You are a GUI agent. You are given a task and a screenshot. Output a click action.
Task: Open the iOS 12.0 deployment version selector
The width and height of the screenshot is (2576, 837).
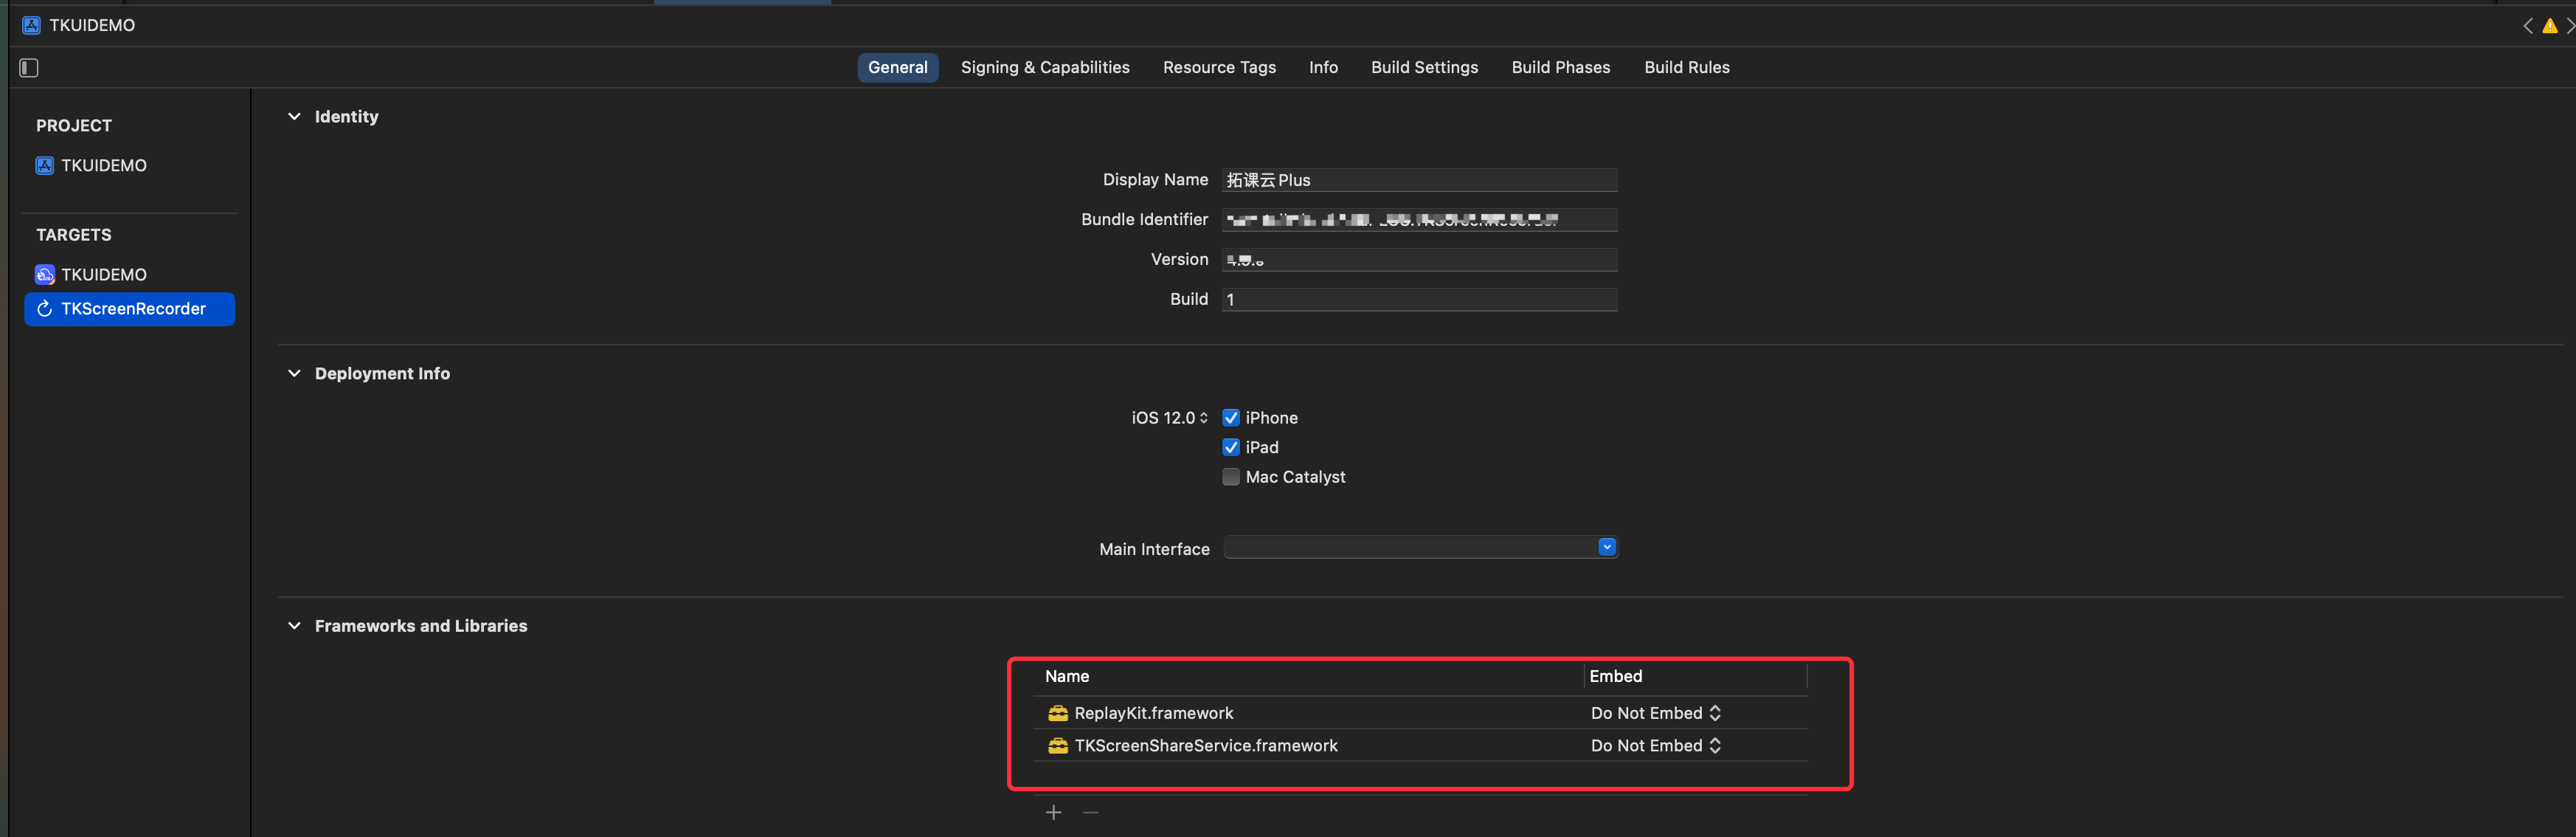coord(1170,418)
